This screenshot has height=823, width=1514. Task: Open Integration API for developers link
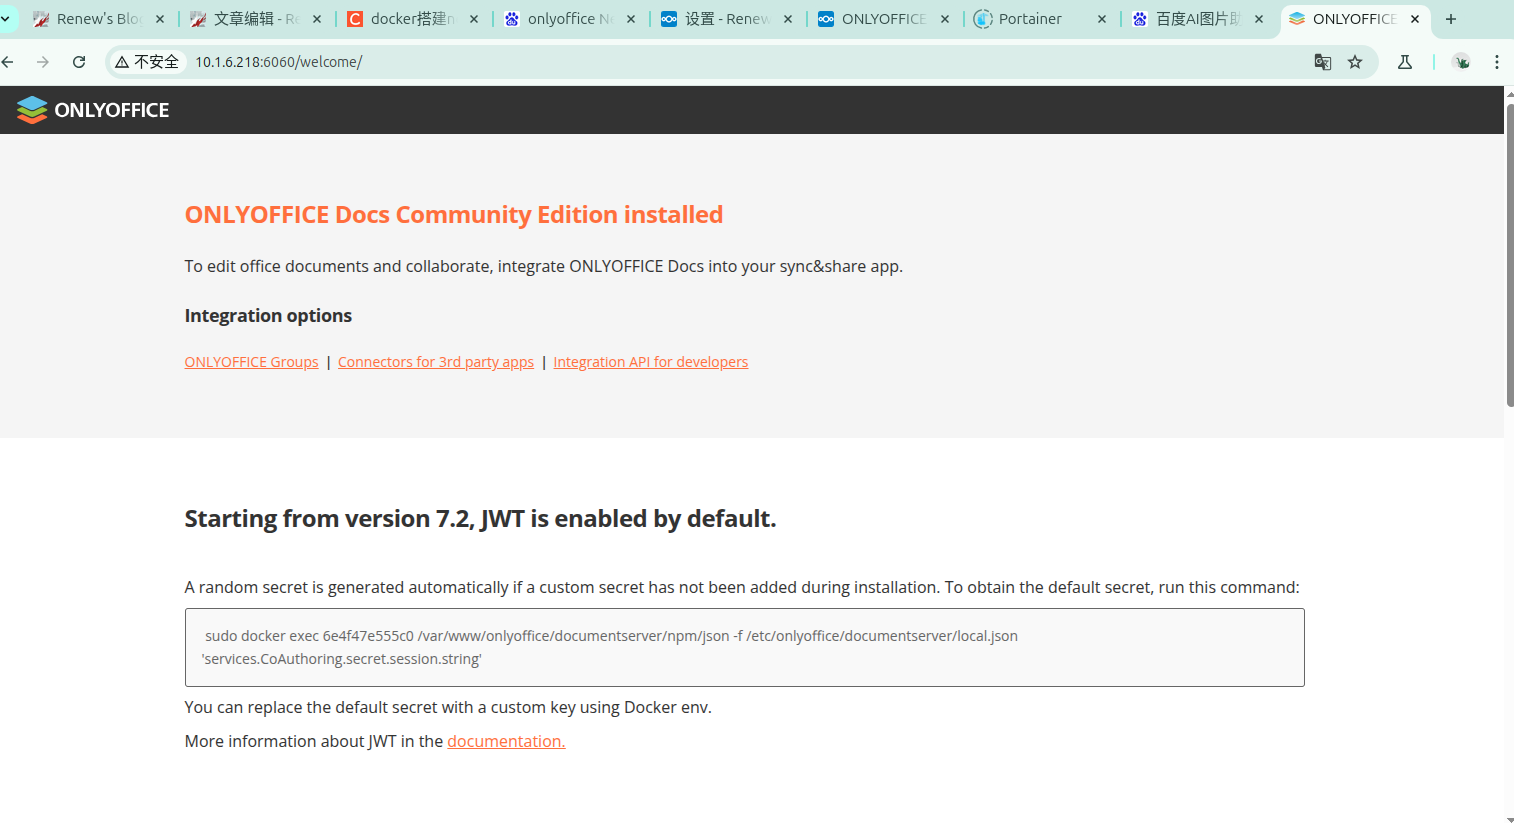651,362
